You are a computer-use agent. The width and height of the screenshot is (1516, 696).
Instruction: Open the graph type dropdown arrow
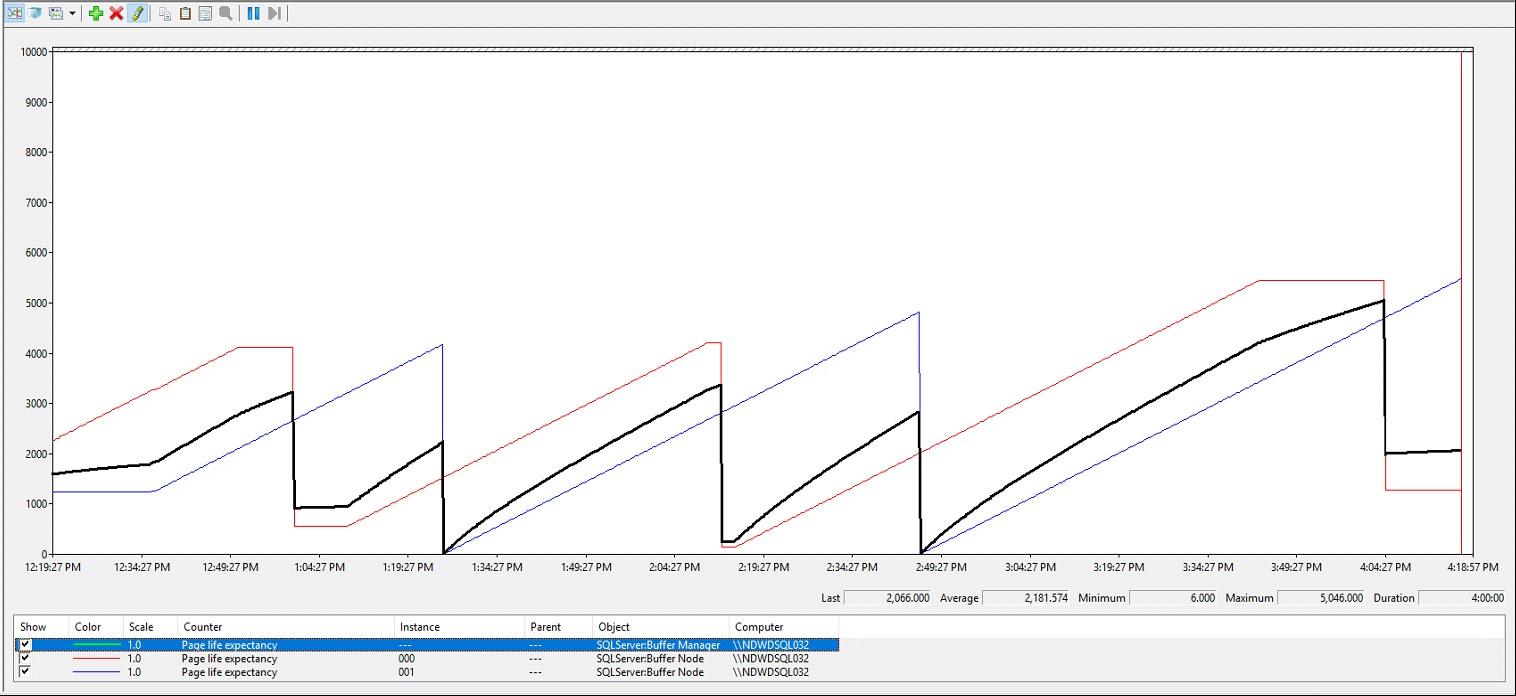point(72,13)
